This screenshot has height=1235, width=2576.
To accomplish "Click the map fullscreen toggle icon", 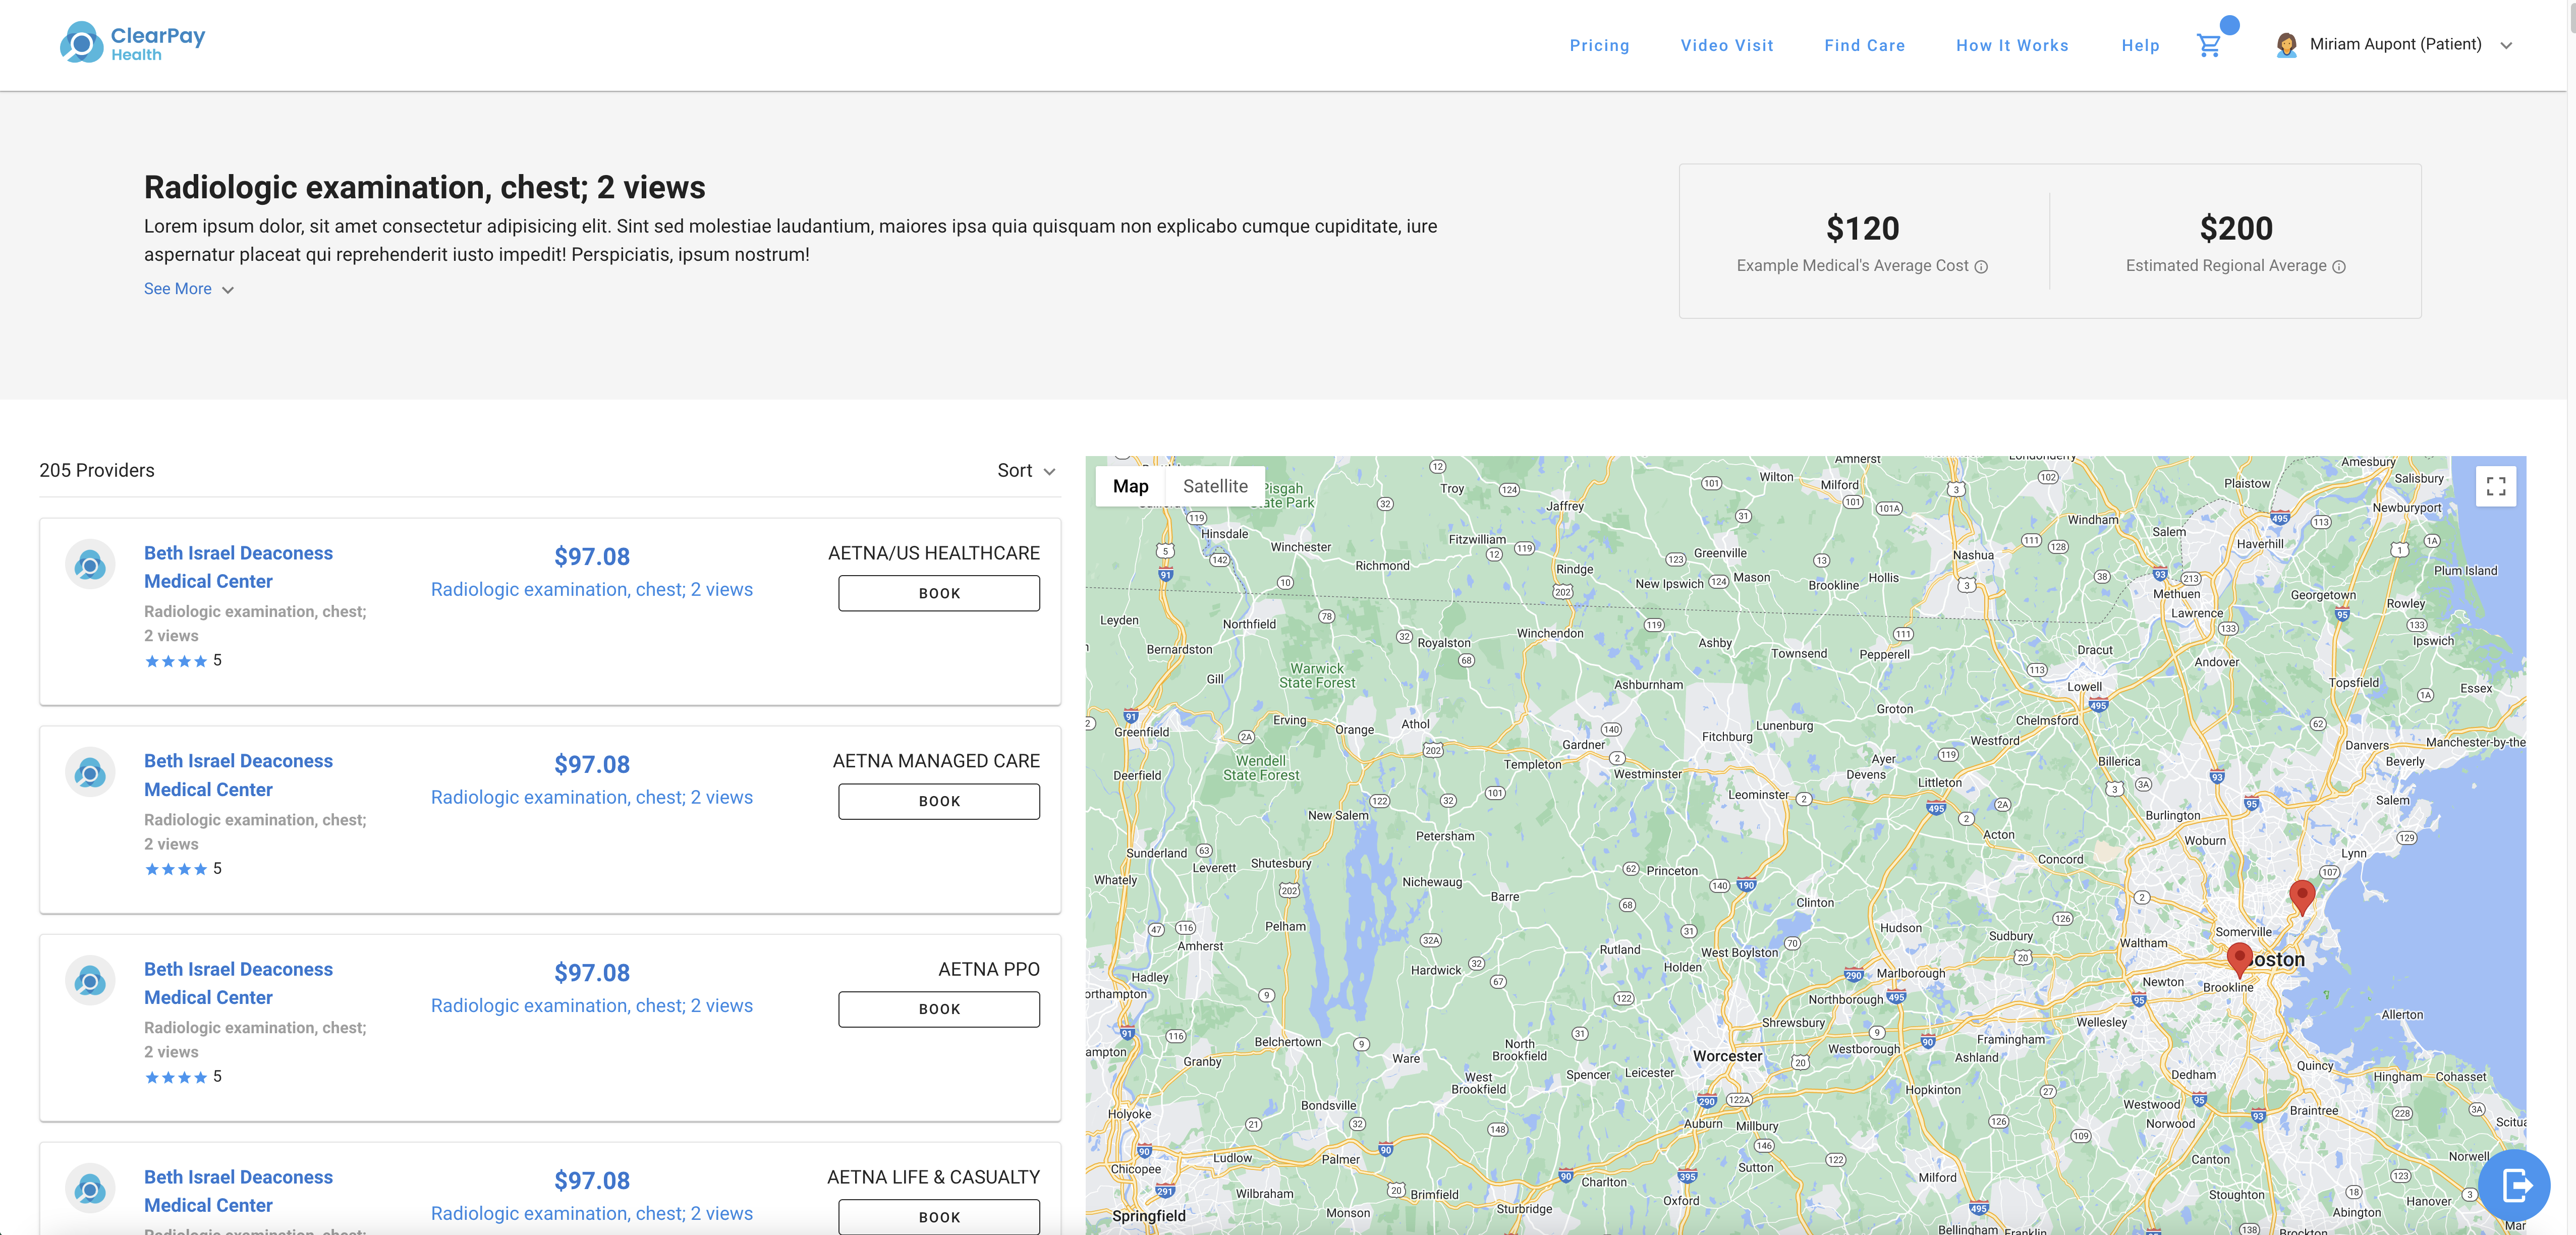I will tap(2495, 486).
